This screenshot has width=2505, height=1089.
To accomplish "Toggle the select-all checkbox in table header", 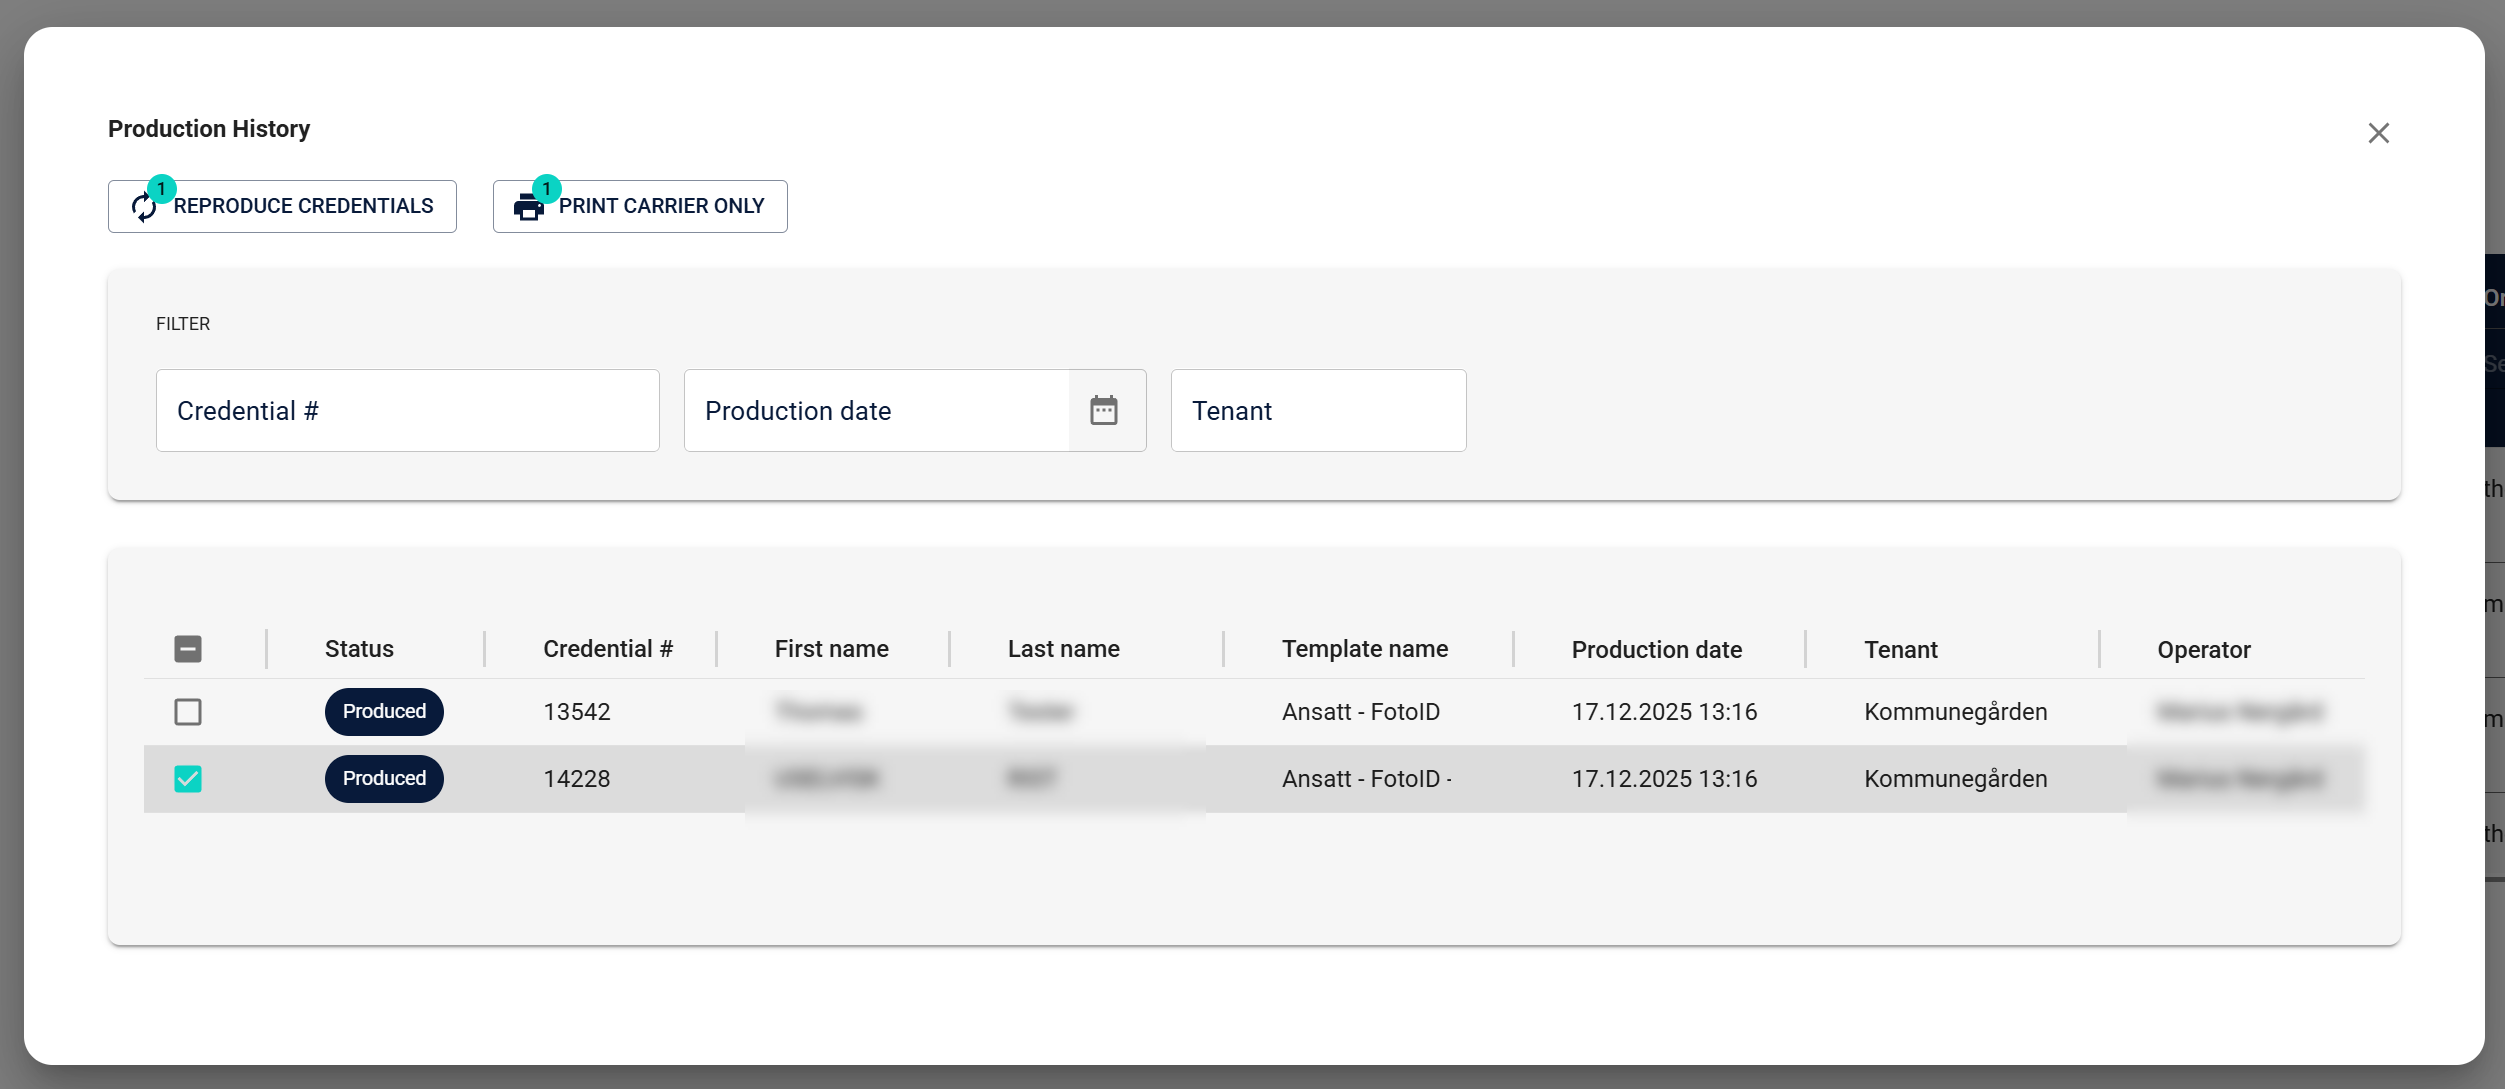I will click(x=188, y=648).
